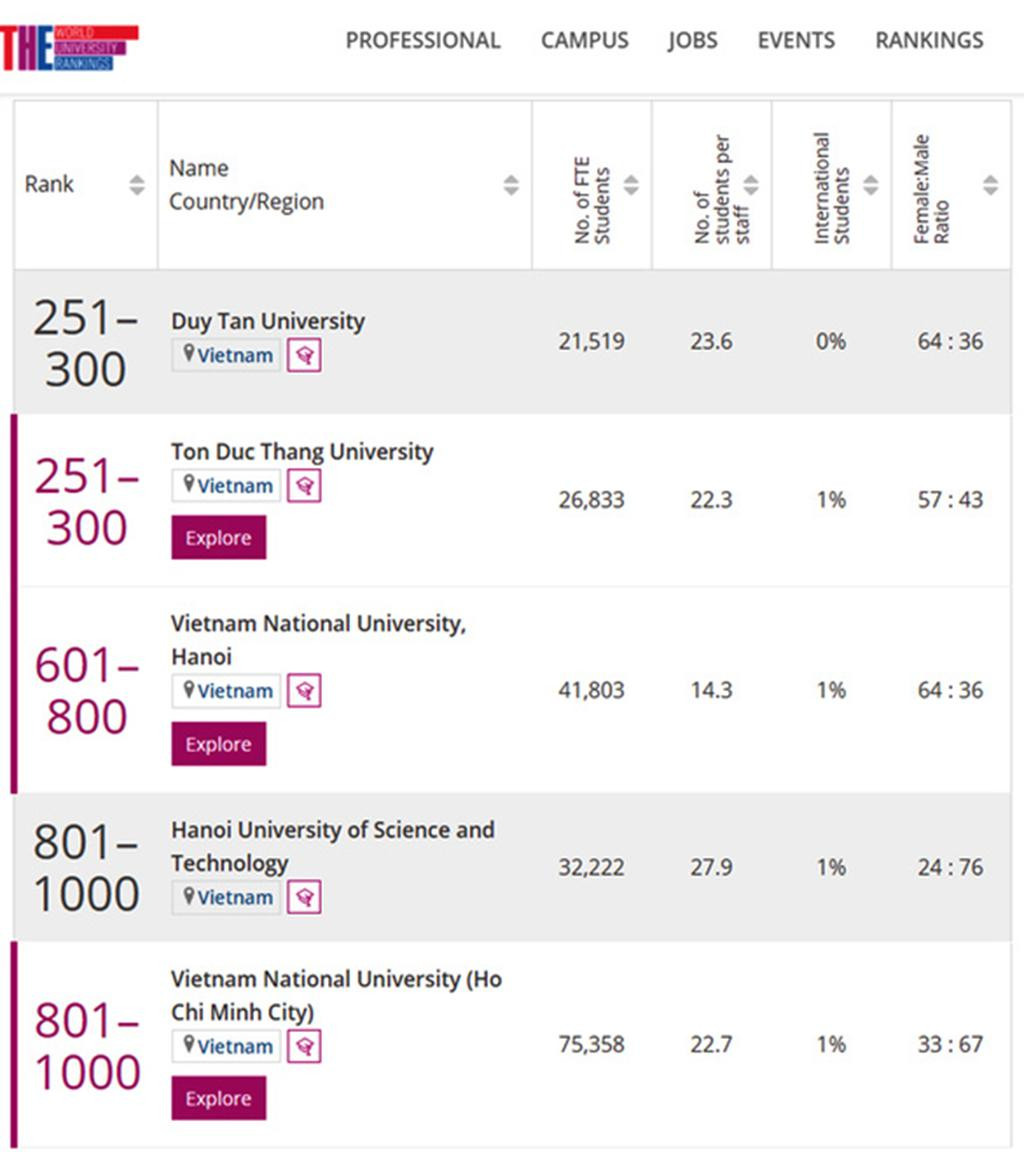The height and width of the screenshot is (1152, 1024).
Task: Sort by Name Country/Region column arrows
Action: point(511,185)
